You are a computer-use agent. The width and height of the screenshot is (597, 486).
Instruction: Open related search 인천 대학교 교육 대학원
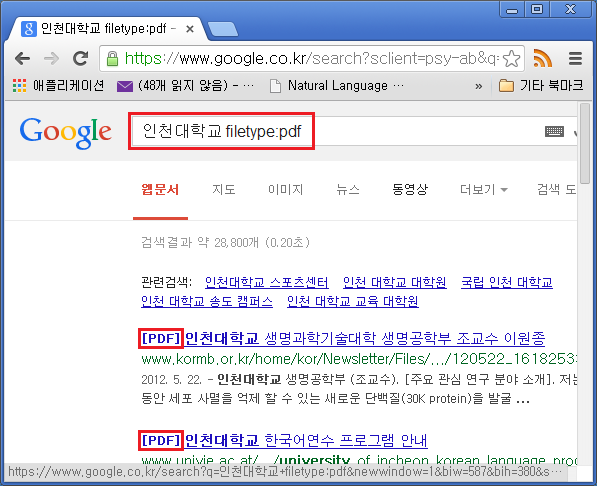coord(353,301)
